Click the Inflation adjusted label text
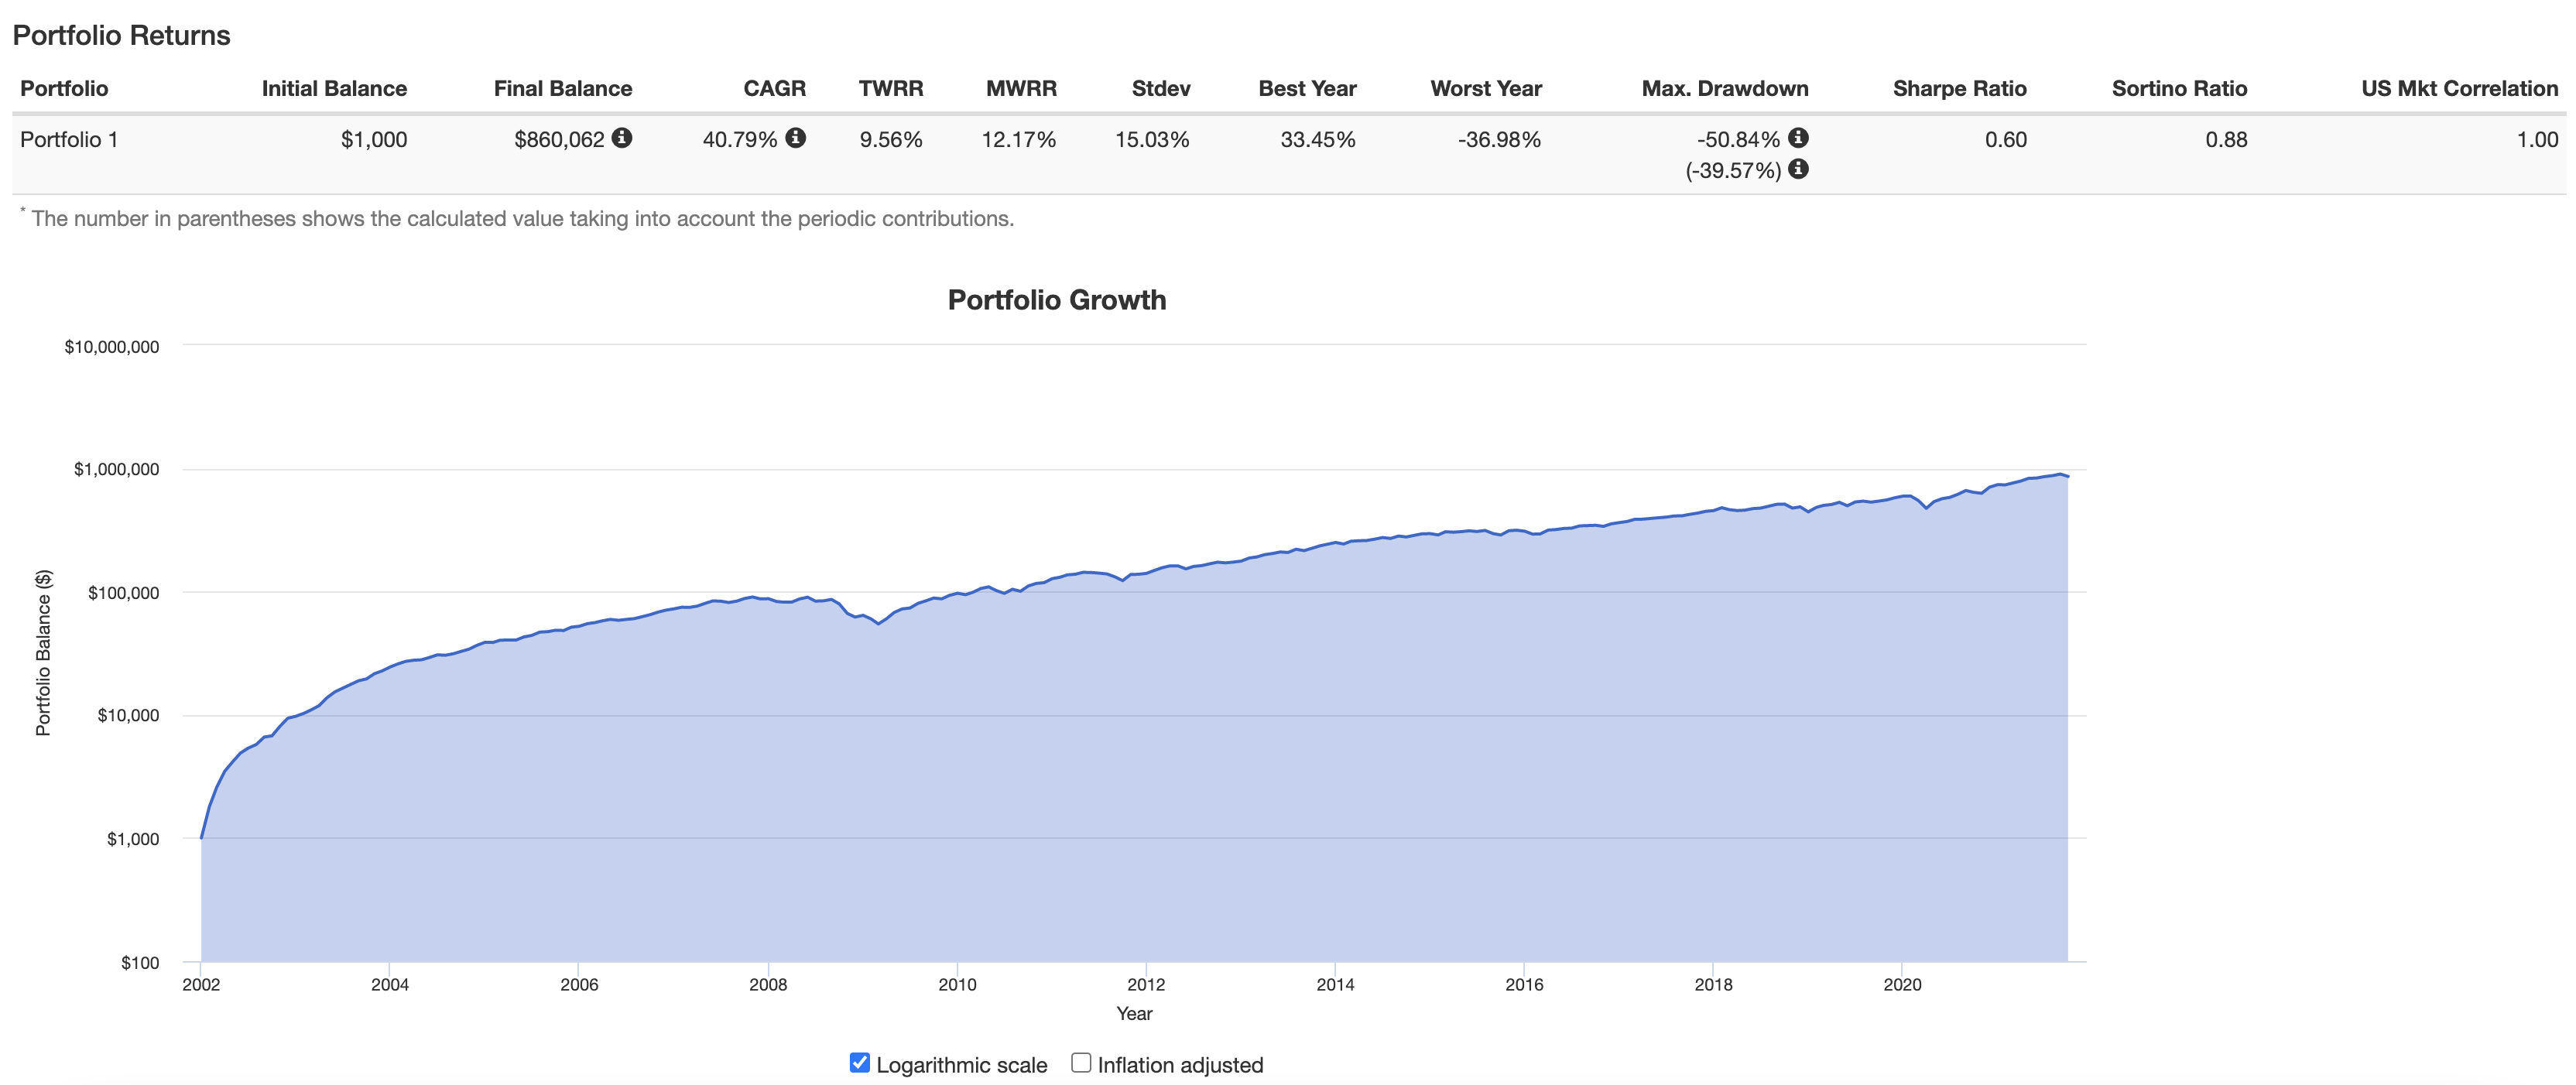This screenshot has width=2576, height=1085. (x=1180, y=1065)
